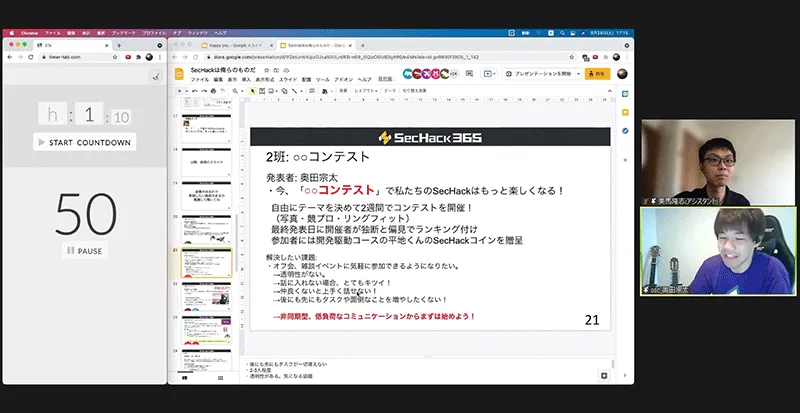Switch to the 'happy you' Slides tab
800x413 pixels.
(236, 45)
